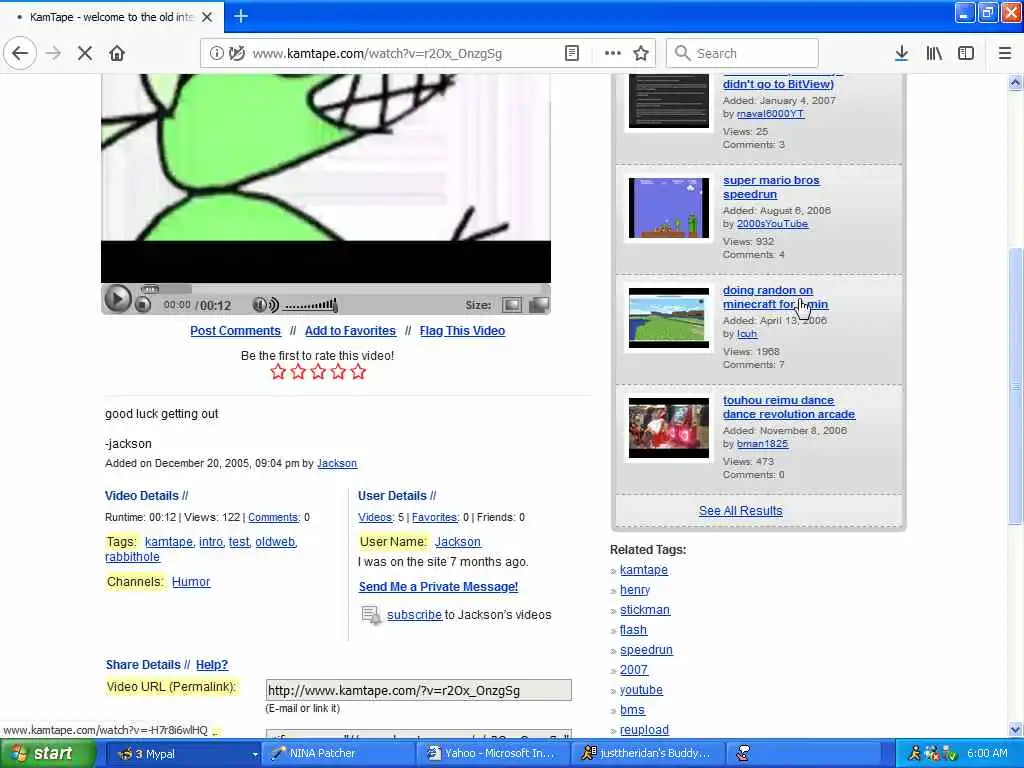Open super mario bros speedrun thumbnail
The image size is (1024, 768).
[669, 208]
